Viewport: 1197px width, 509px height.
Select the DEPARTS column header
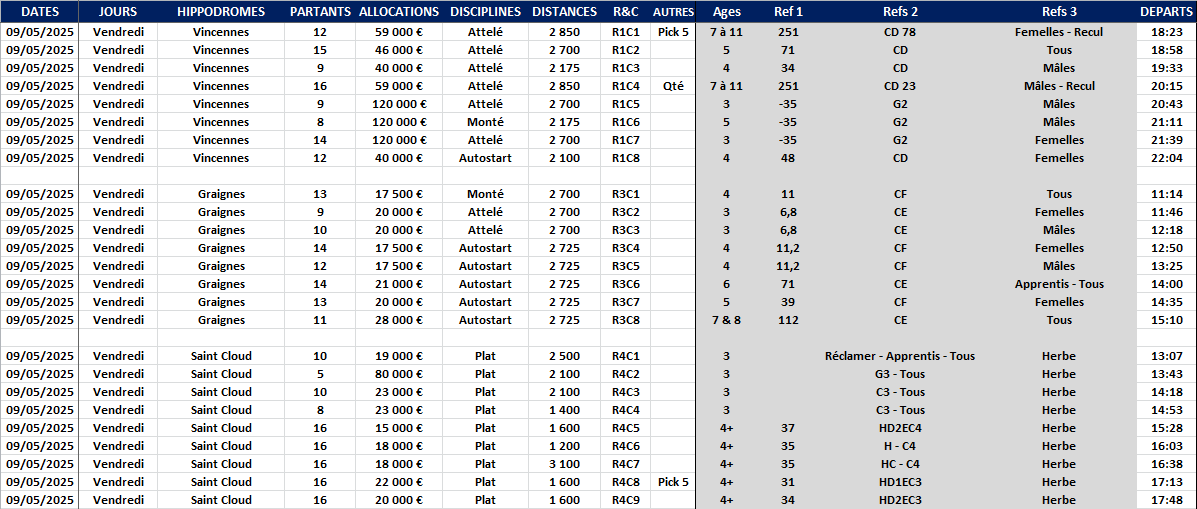point(1166,11)
